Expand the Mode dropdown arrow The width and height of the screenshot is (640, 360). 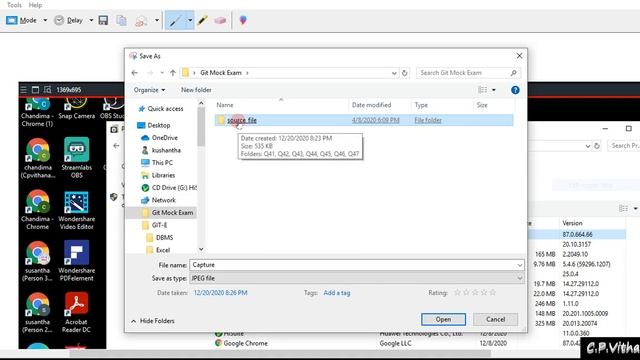coord(45,20)
